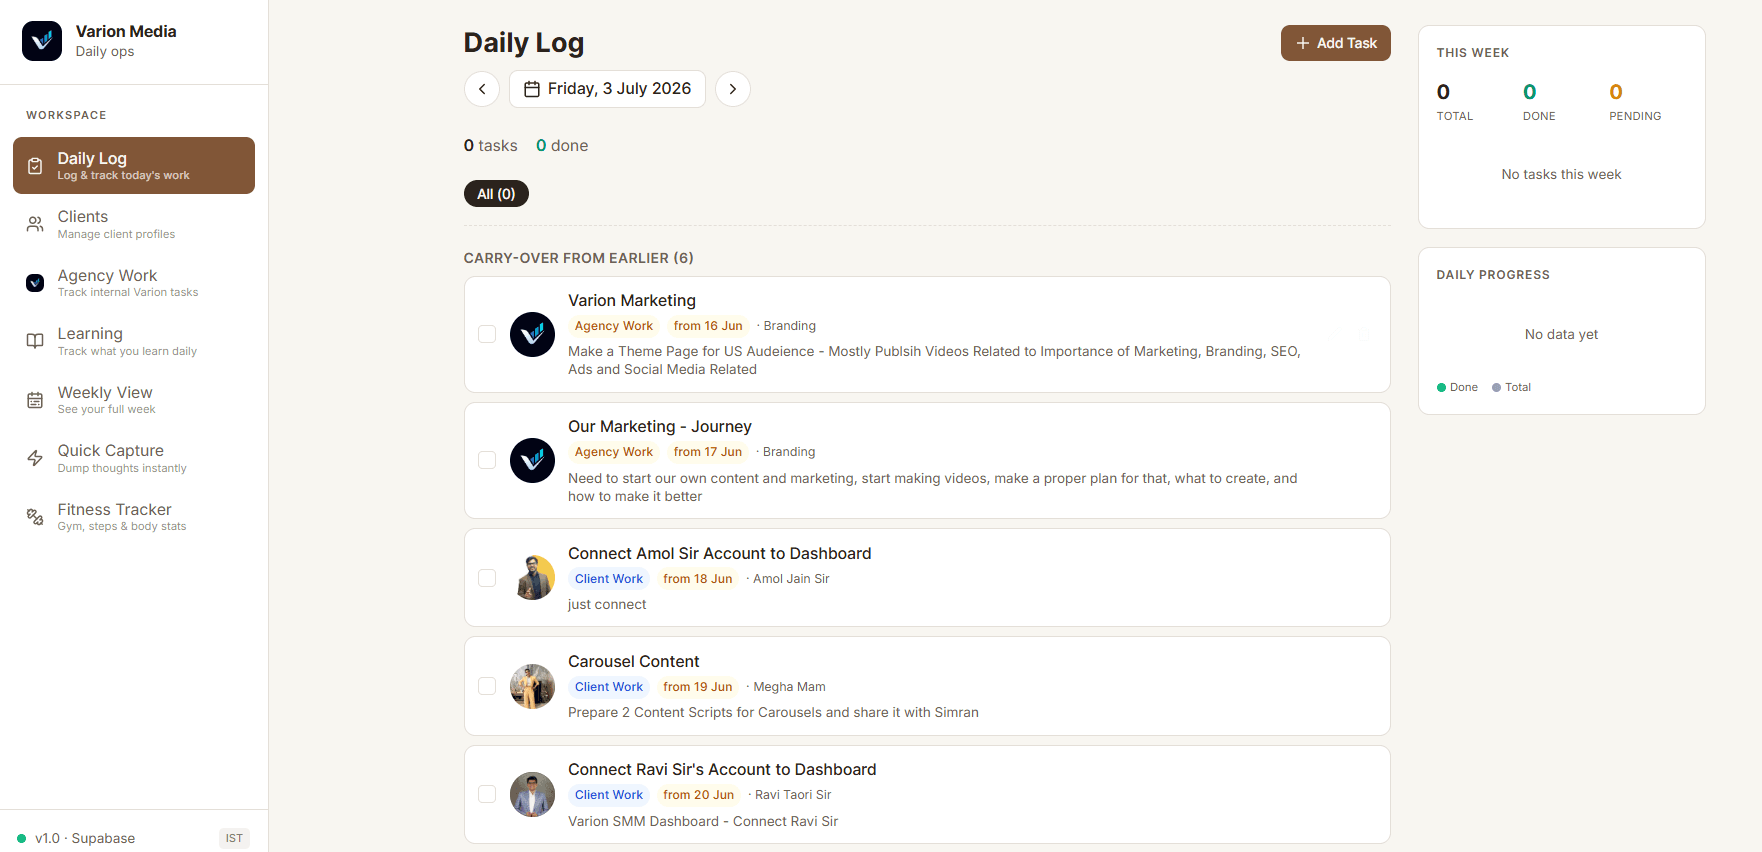1762x852 pixels.
Task: Open Learning section in sidebar
Action: [134, 341]
